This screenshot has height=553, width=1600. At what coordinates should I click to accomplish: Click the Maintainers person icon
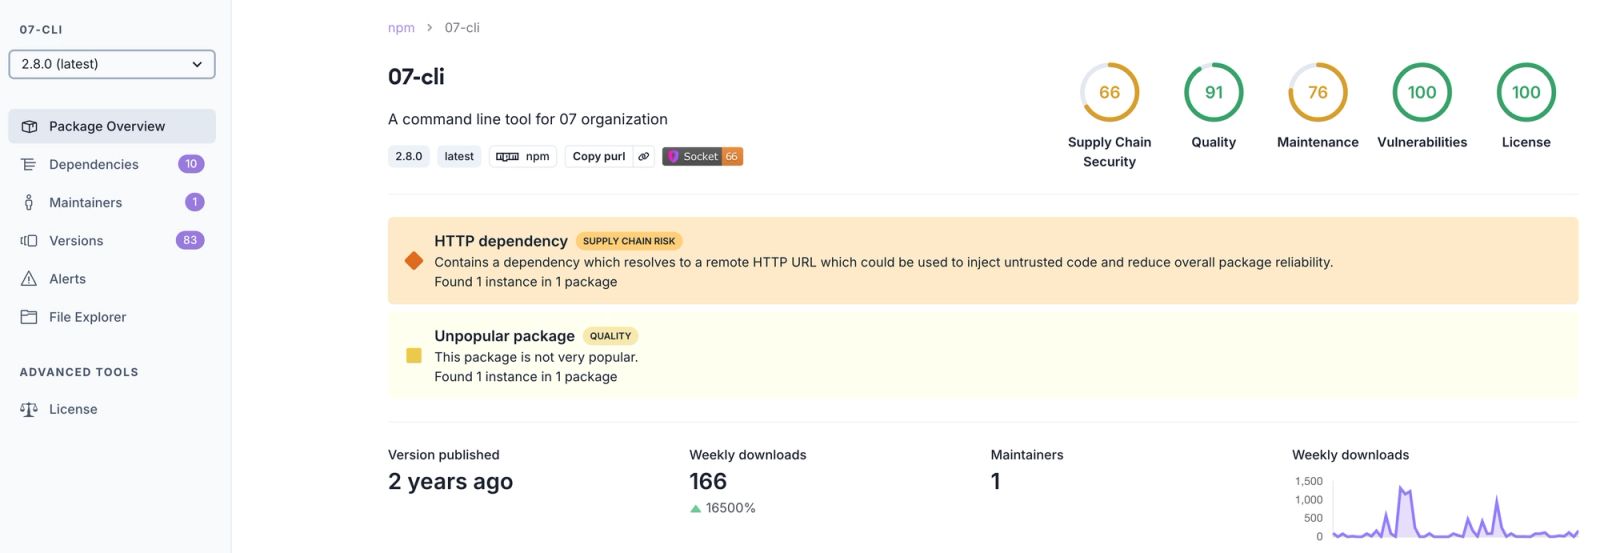point(29,203)
